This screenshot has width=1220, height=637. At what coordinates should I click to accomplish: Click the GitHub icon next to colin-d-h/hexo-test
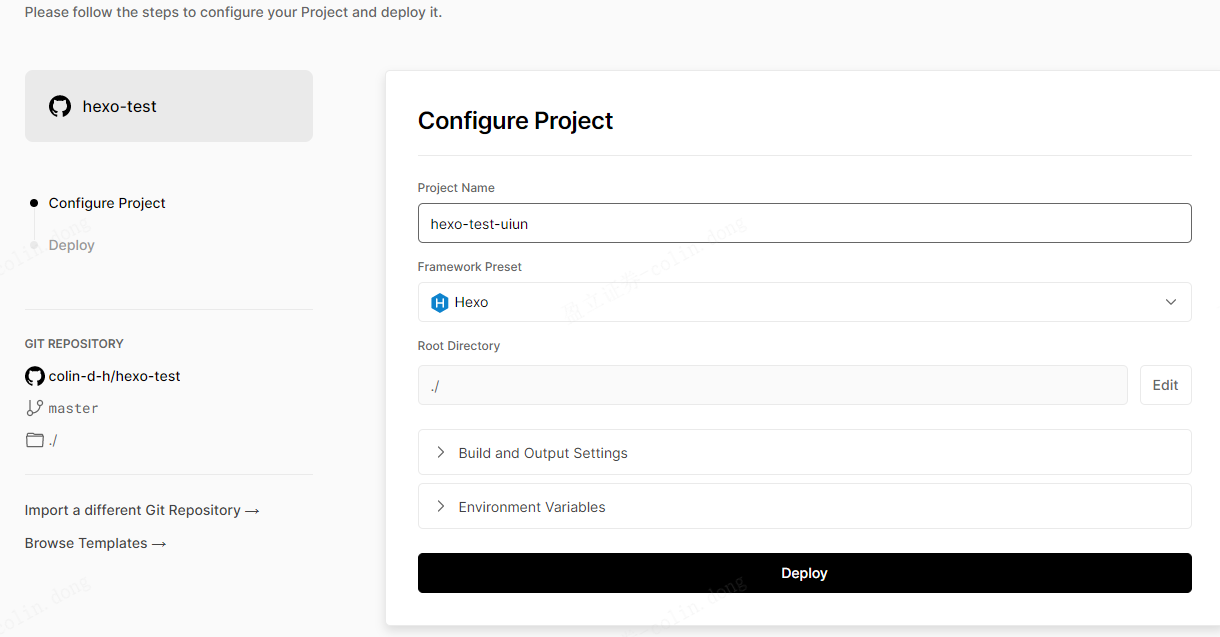click(x=35, y=376)
